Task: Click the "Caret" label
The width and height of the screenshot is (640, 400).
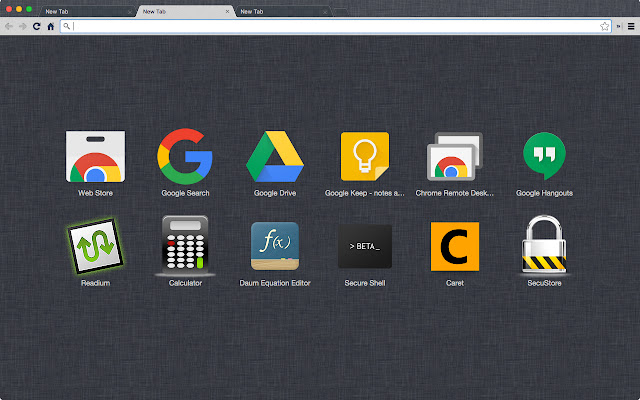Action: pos(455,283)
